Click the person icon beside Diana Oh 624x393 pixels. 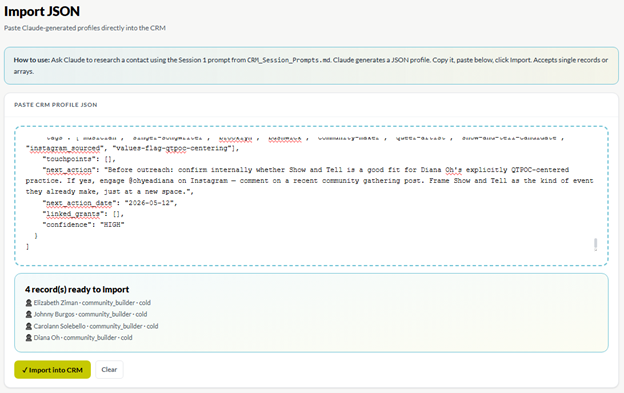(29, 338)
